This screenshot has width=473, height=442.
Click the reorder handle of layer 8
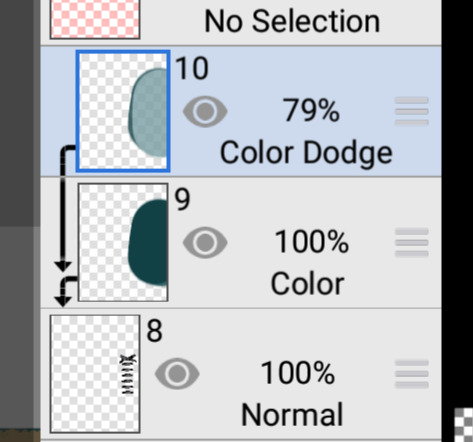pos(412,373)
